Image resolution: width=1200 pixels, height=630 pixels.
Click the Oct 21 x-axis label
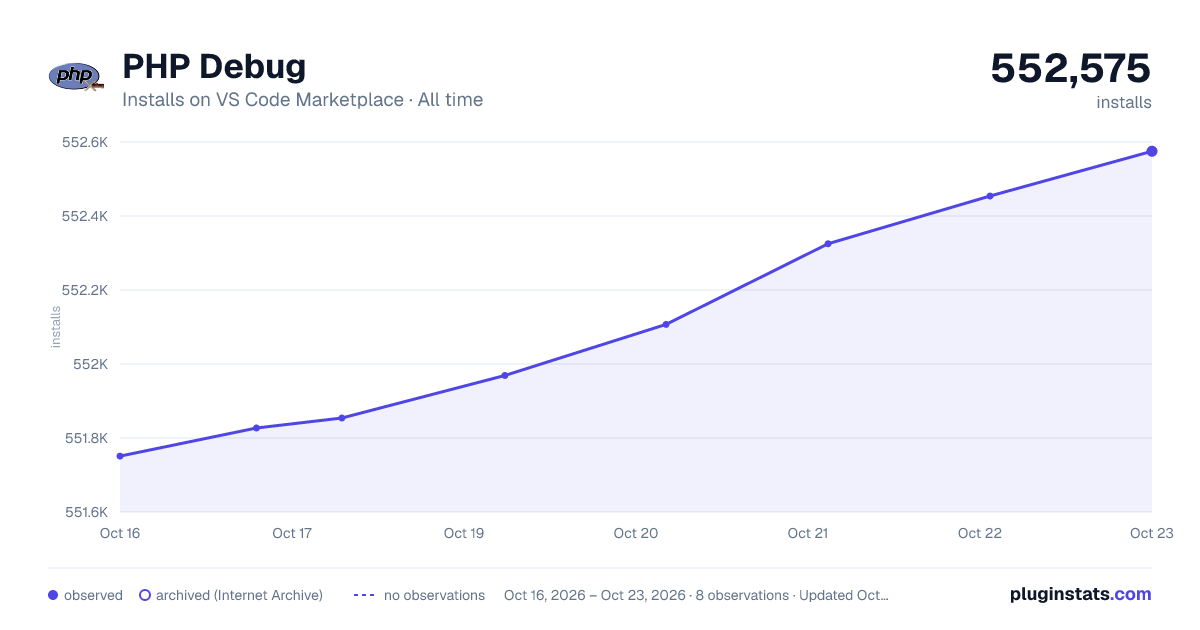coord(808,533)
